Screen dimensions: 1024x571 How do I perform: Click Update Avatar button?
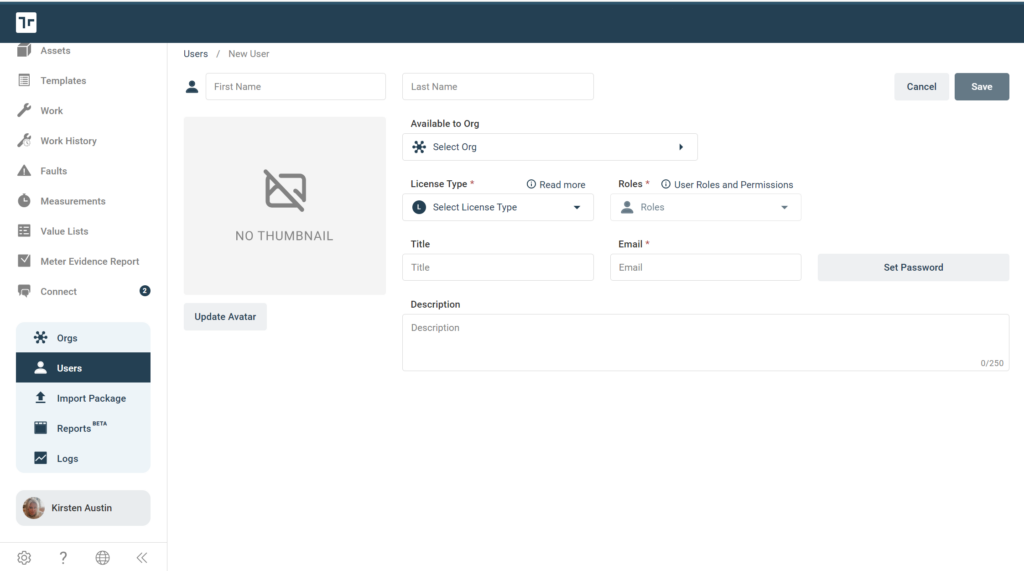tap(225, 316)
